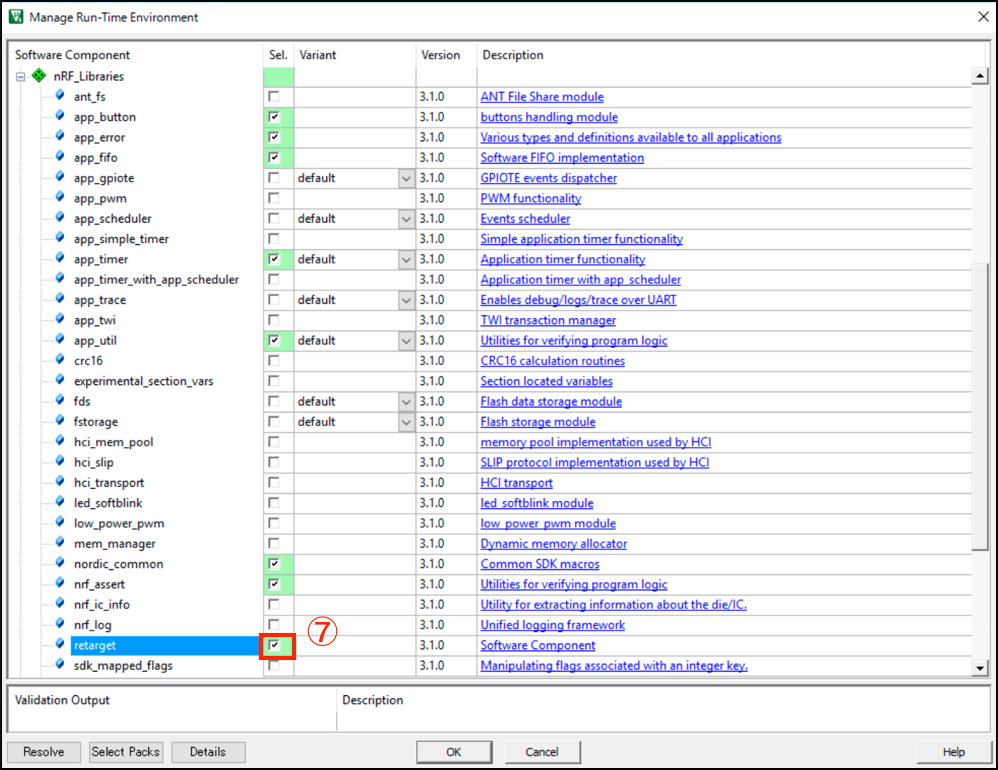The height and width of the screenshot is (770, 998).
Task: Click the Select Packs button
Action: [x=126, y=752]
